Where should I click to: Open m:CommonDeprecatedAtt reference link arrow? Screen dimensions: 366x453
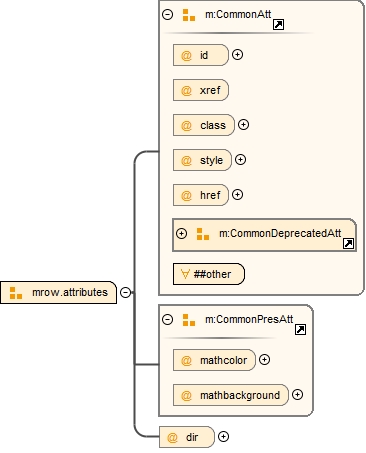click(x=348, y=244)
